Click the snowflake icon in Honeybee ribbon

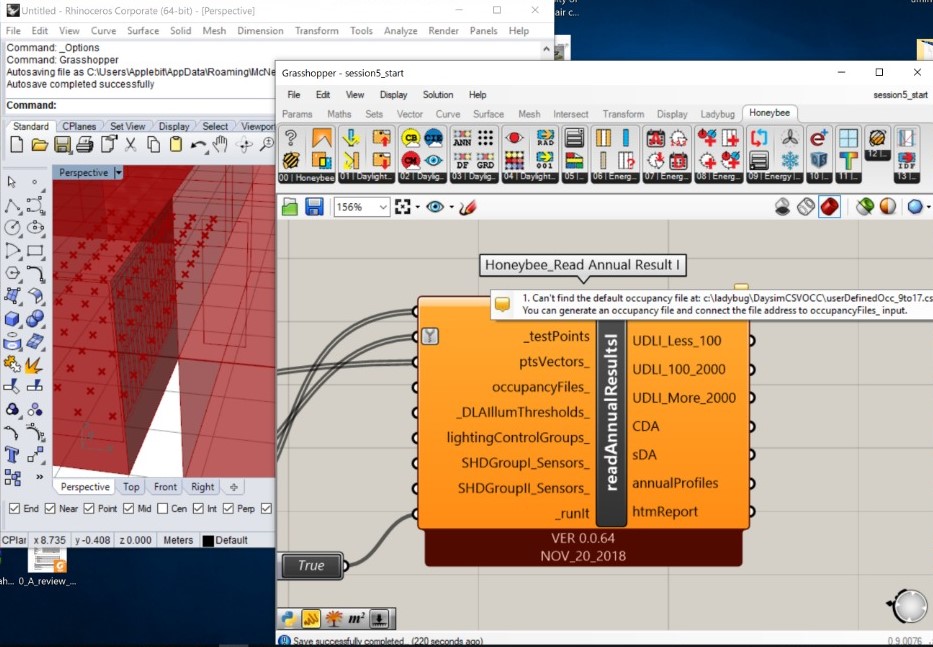click(790, 160)
